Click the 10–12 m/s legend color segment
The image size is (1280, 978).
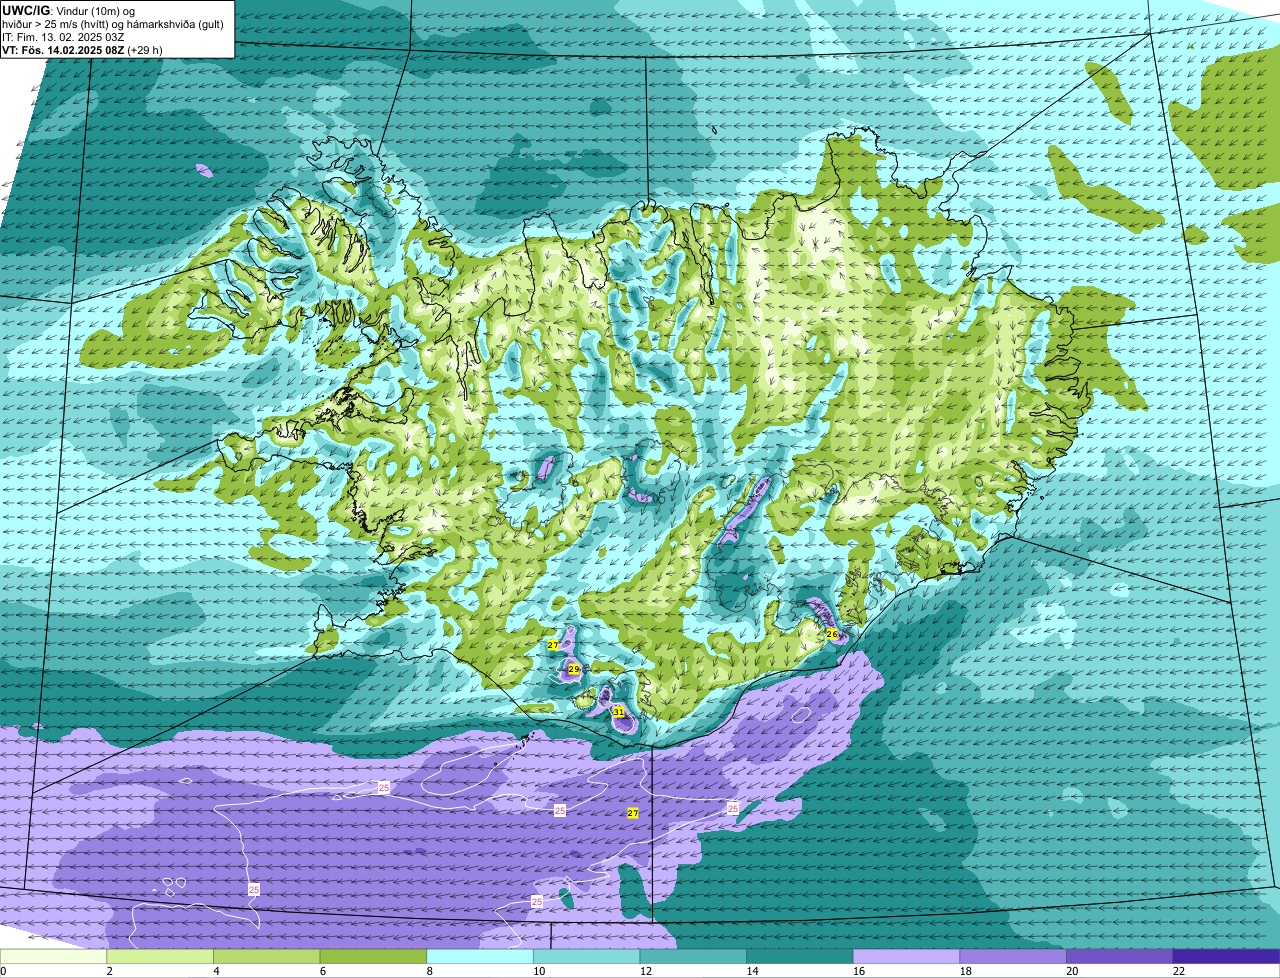coord(586,956)
